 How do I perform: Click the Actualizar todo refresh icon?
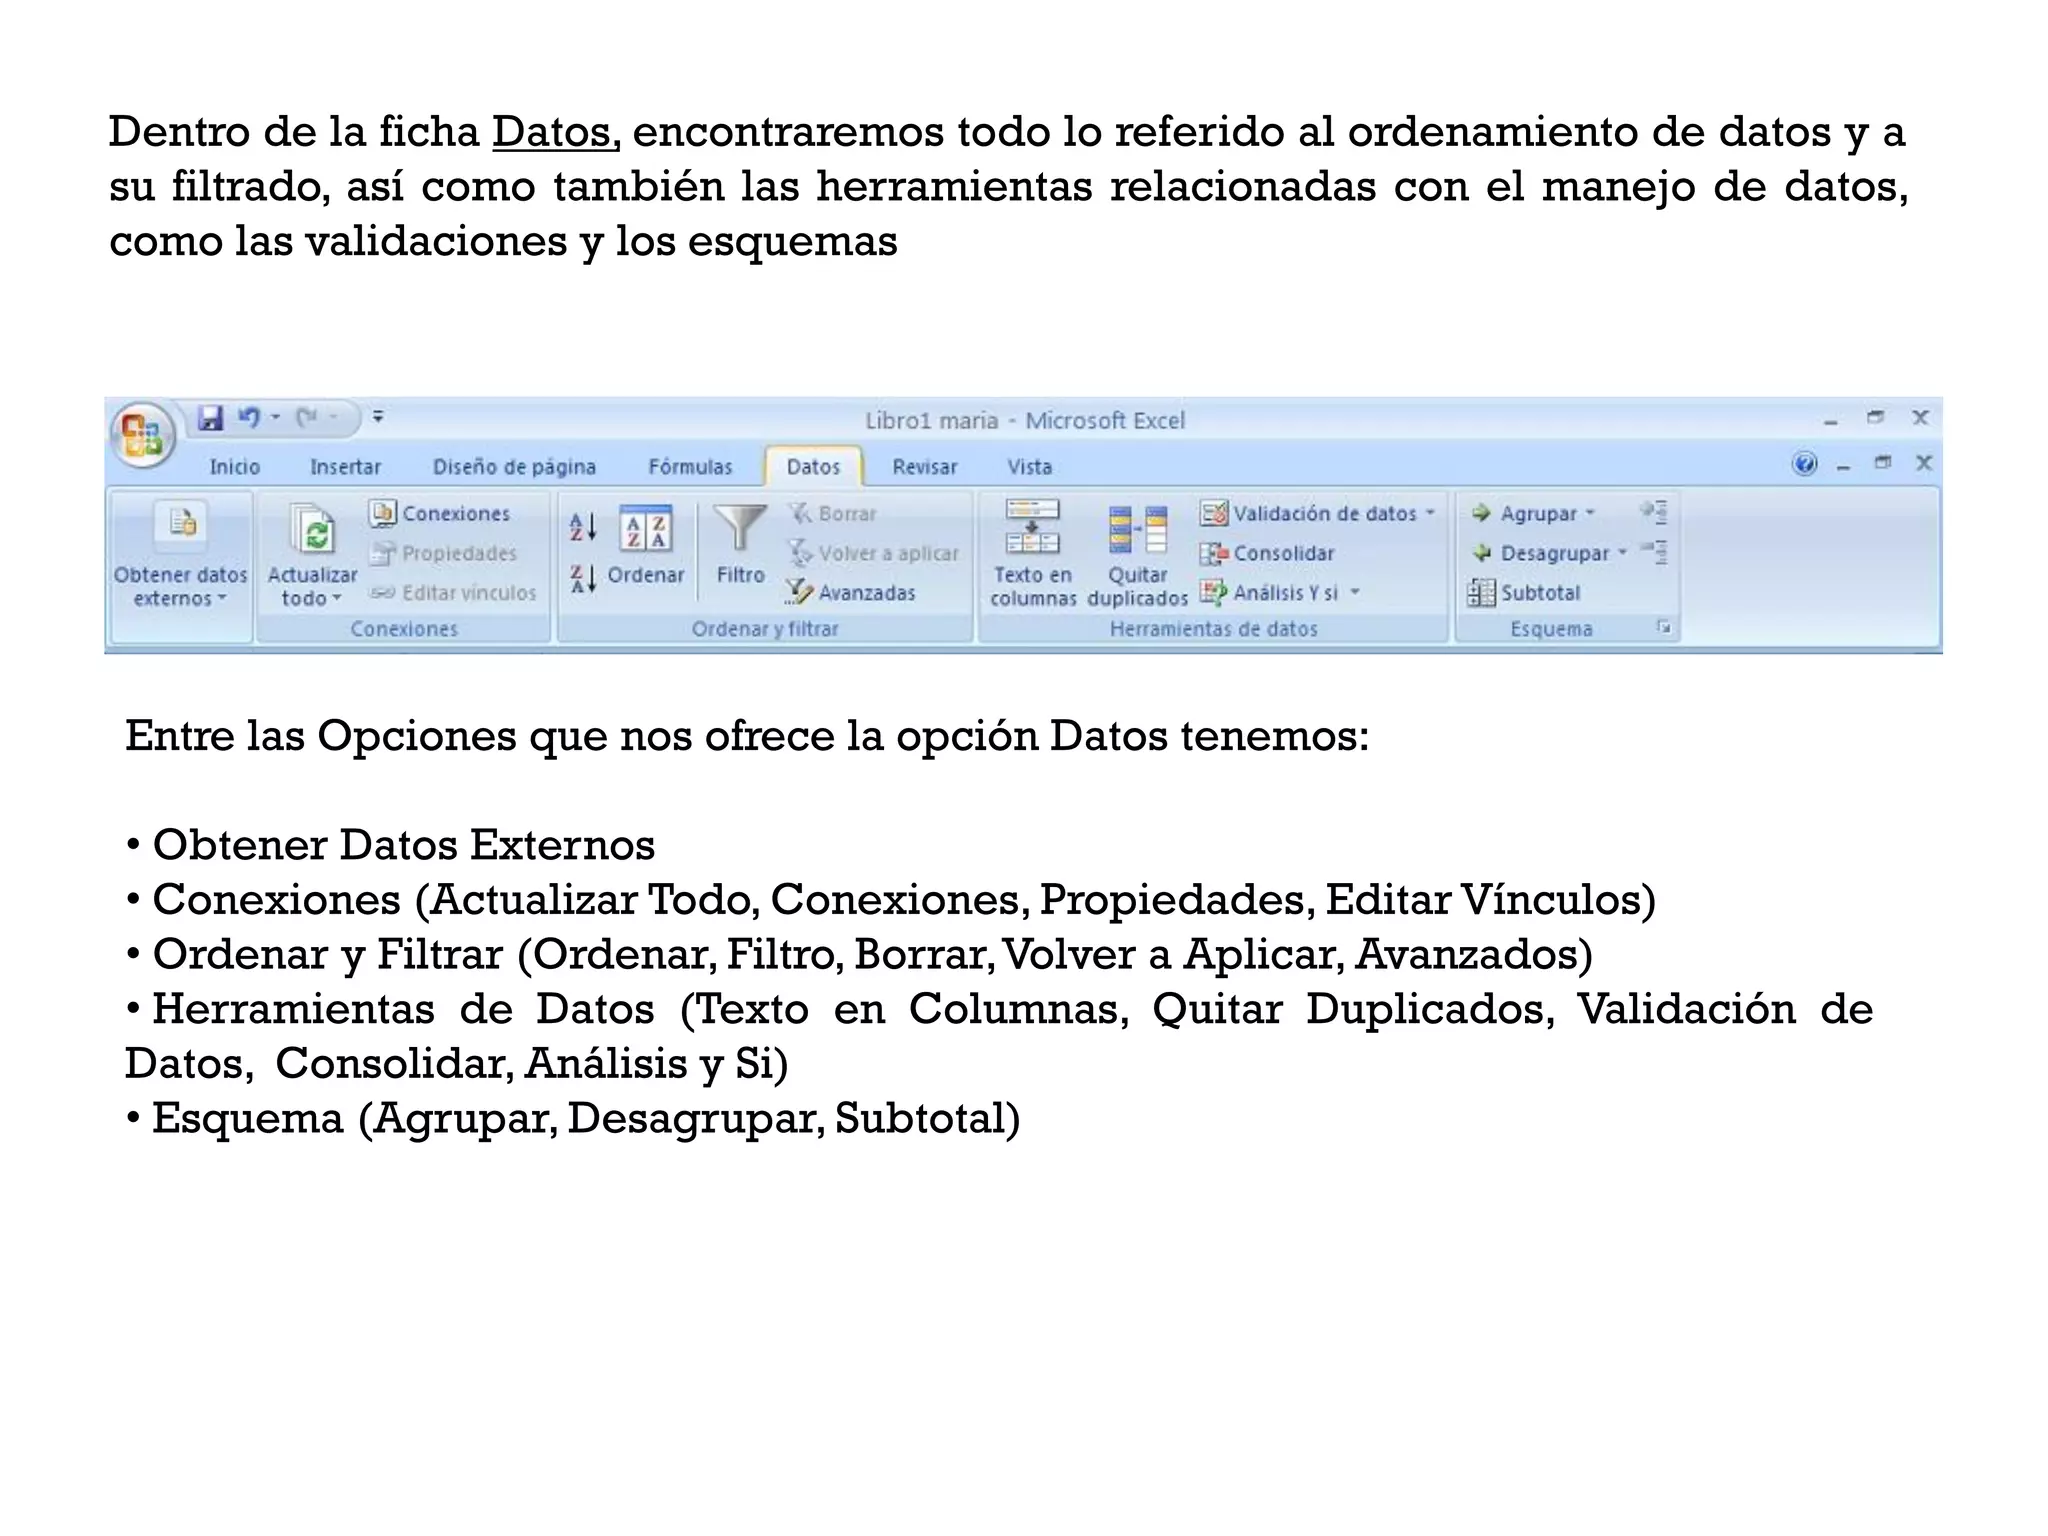(315, 528)
